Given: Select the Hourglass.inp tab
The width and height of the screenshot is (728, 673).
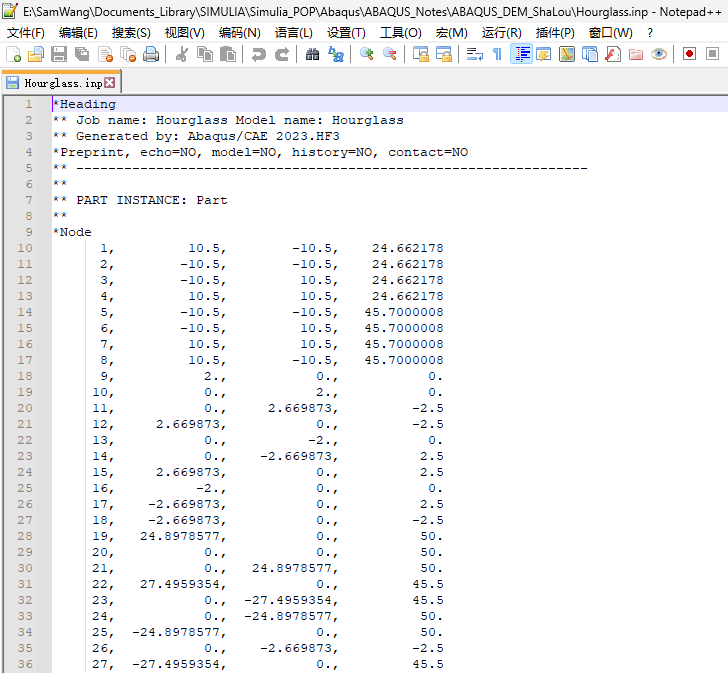Looking at the screenshot, I should click(61, 83).
